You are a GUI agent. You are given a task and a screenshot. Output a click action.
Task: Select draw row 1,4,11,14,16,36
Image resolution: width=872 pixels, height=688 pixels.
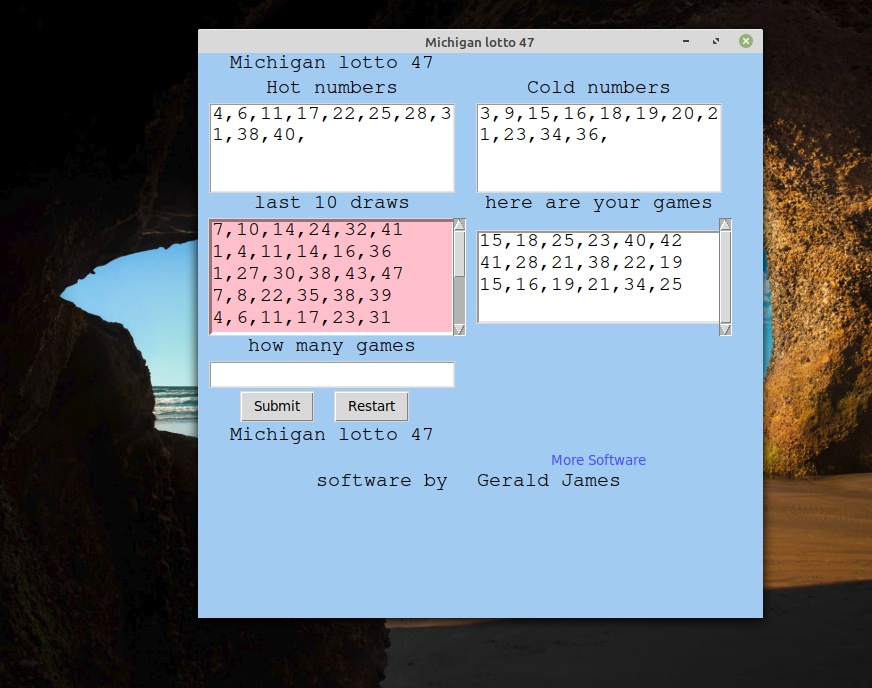[302, 251]
